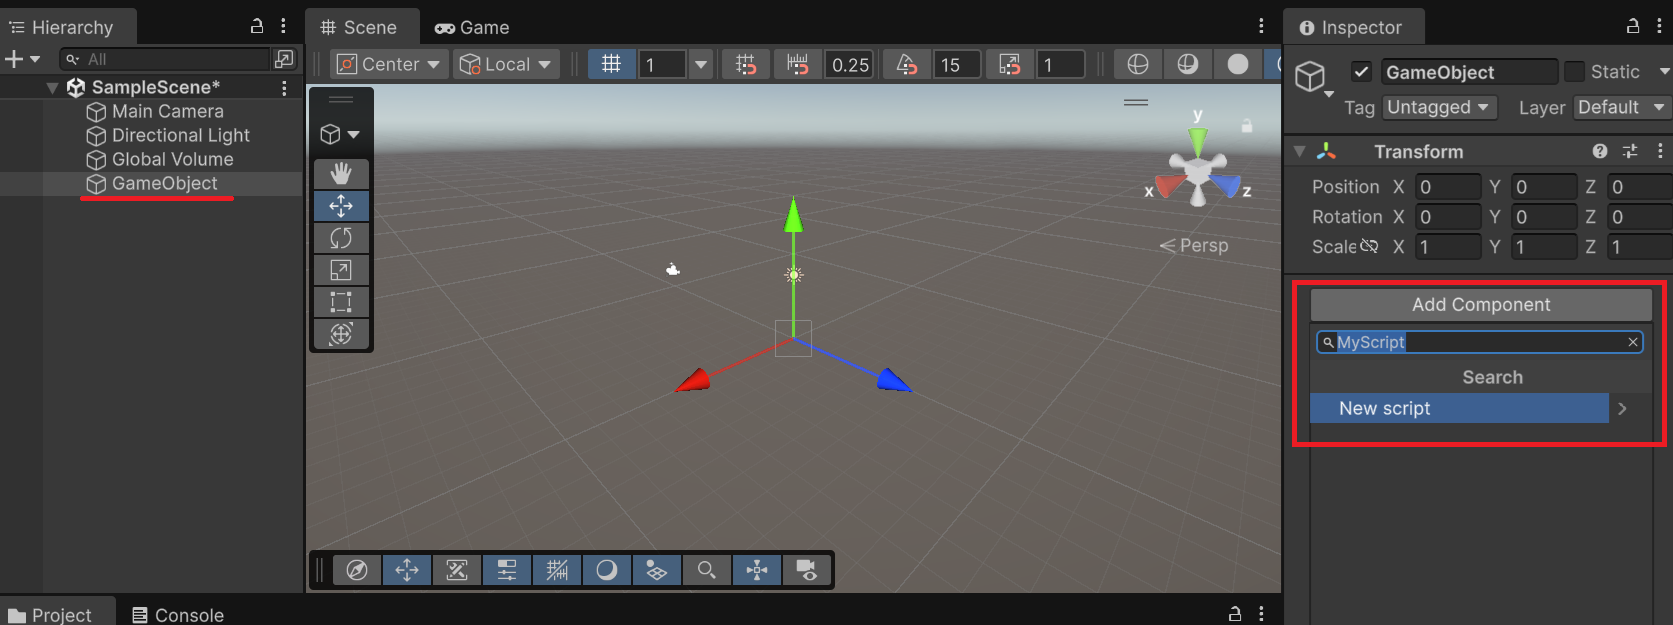
Task: Open Transform presets slider icon
Action: [1630, 151]
